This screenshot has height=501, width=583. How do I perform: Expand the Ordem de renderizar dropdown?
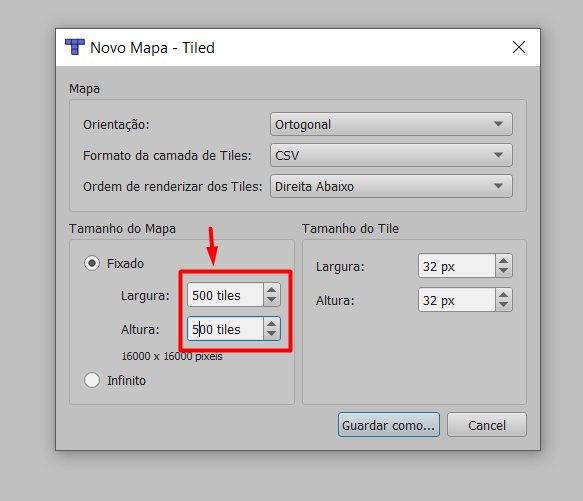click(391, 186)
